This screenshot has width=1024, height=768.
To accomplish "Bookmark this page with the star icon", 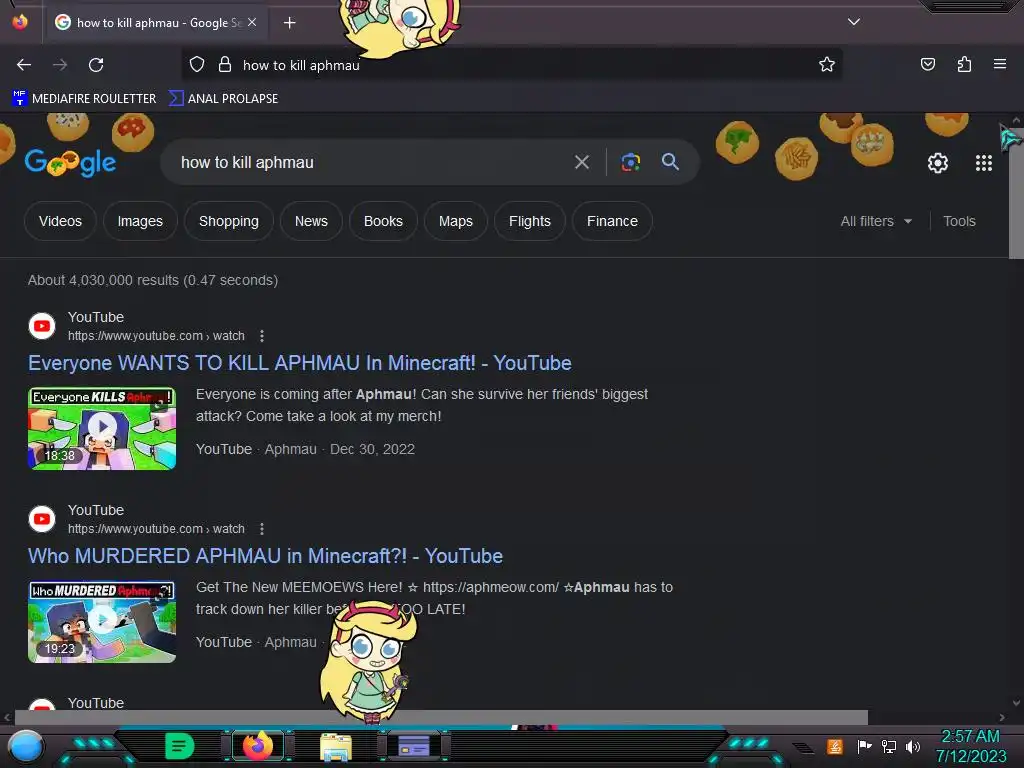I will tap(827, 64).
